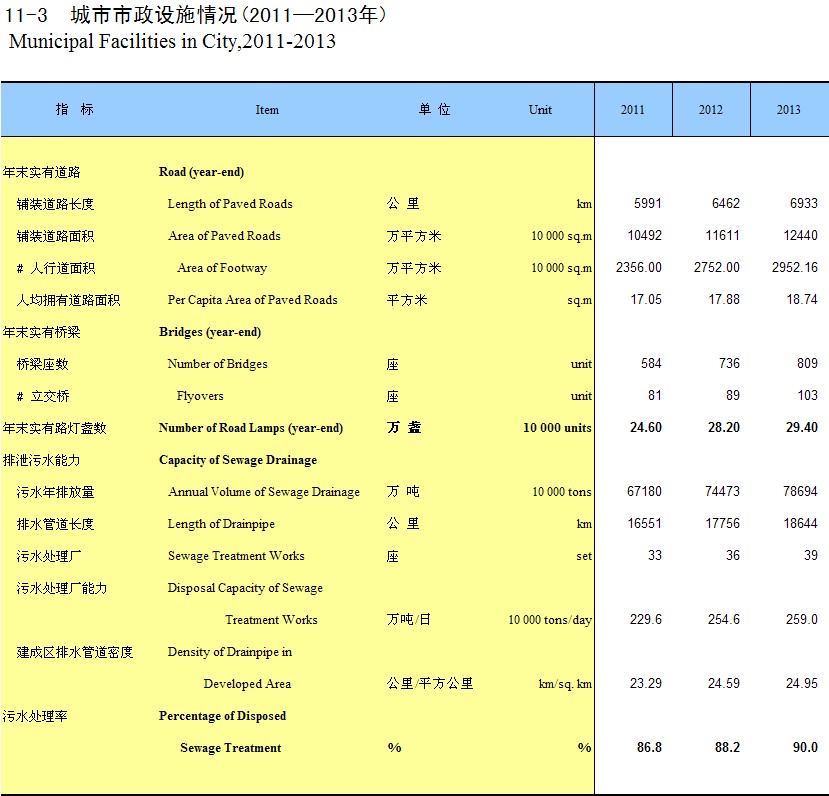This screenshot has width=829, height=796.
Task: Select the 'Sewage Treatment Works' label
Action: click(x=236, y=556)
